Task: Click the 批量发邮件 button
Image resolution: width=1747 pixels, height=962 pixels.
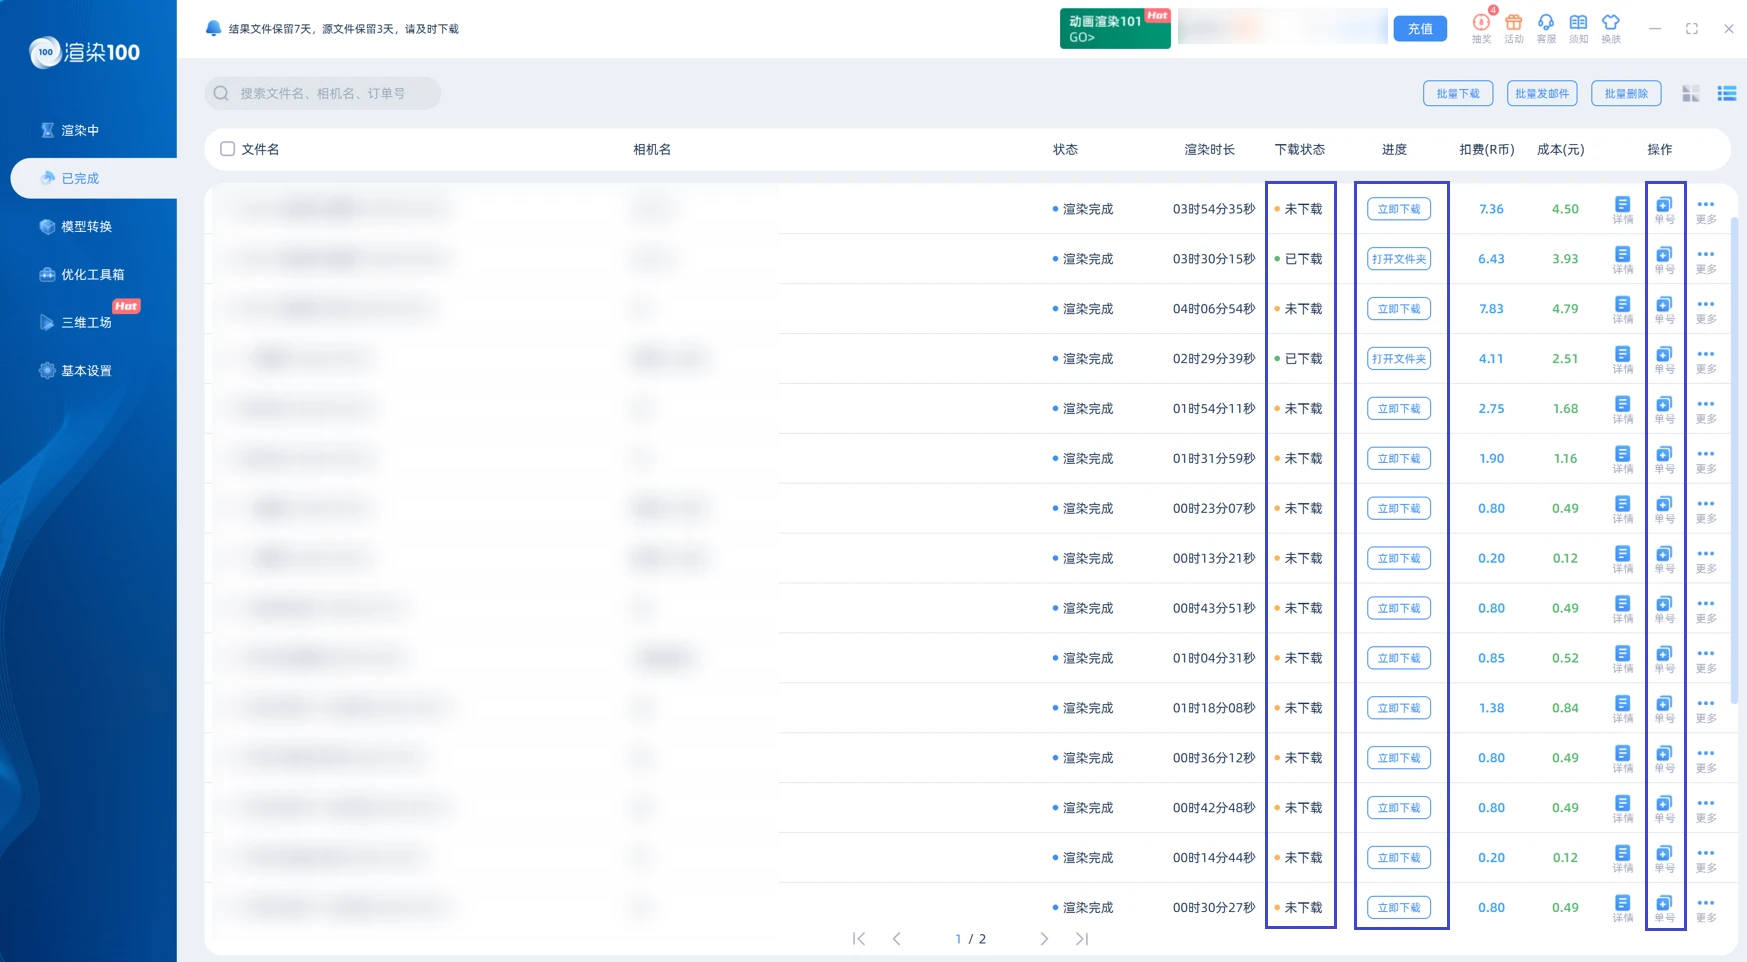Action: 1542,93
